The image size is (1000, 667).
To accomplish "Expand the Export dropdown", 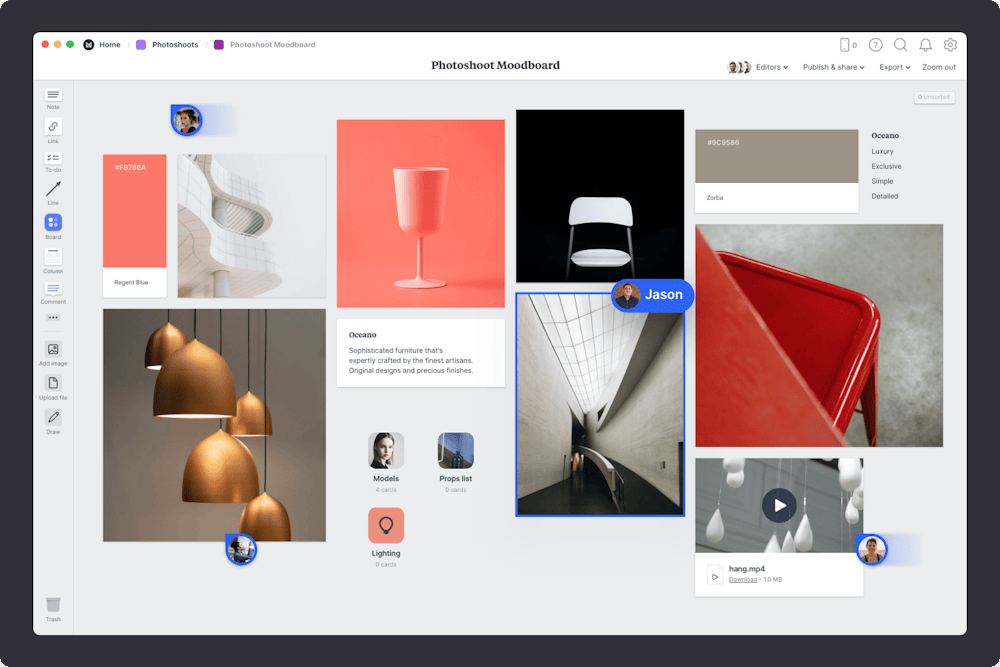I will [894, 67].
